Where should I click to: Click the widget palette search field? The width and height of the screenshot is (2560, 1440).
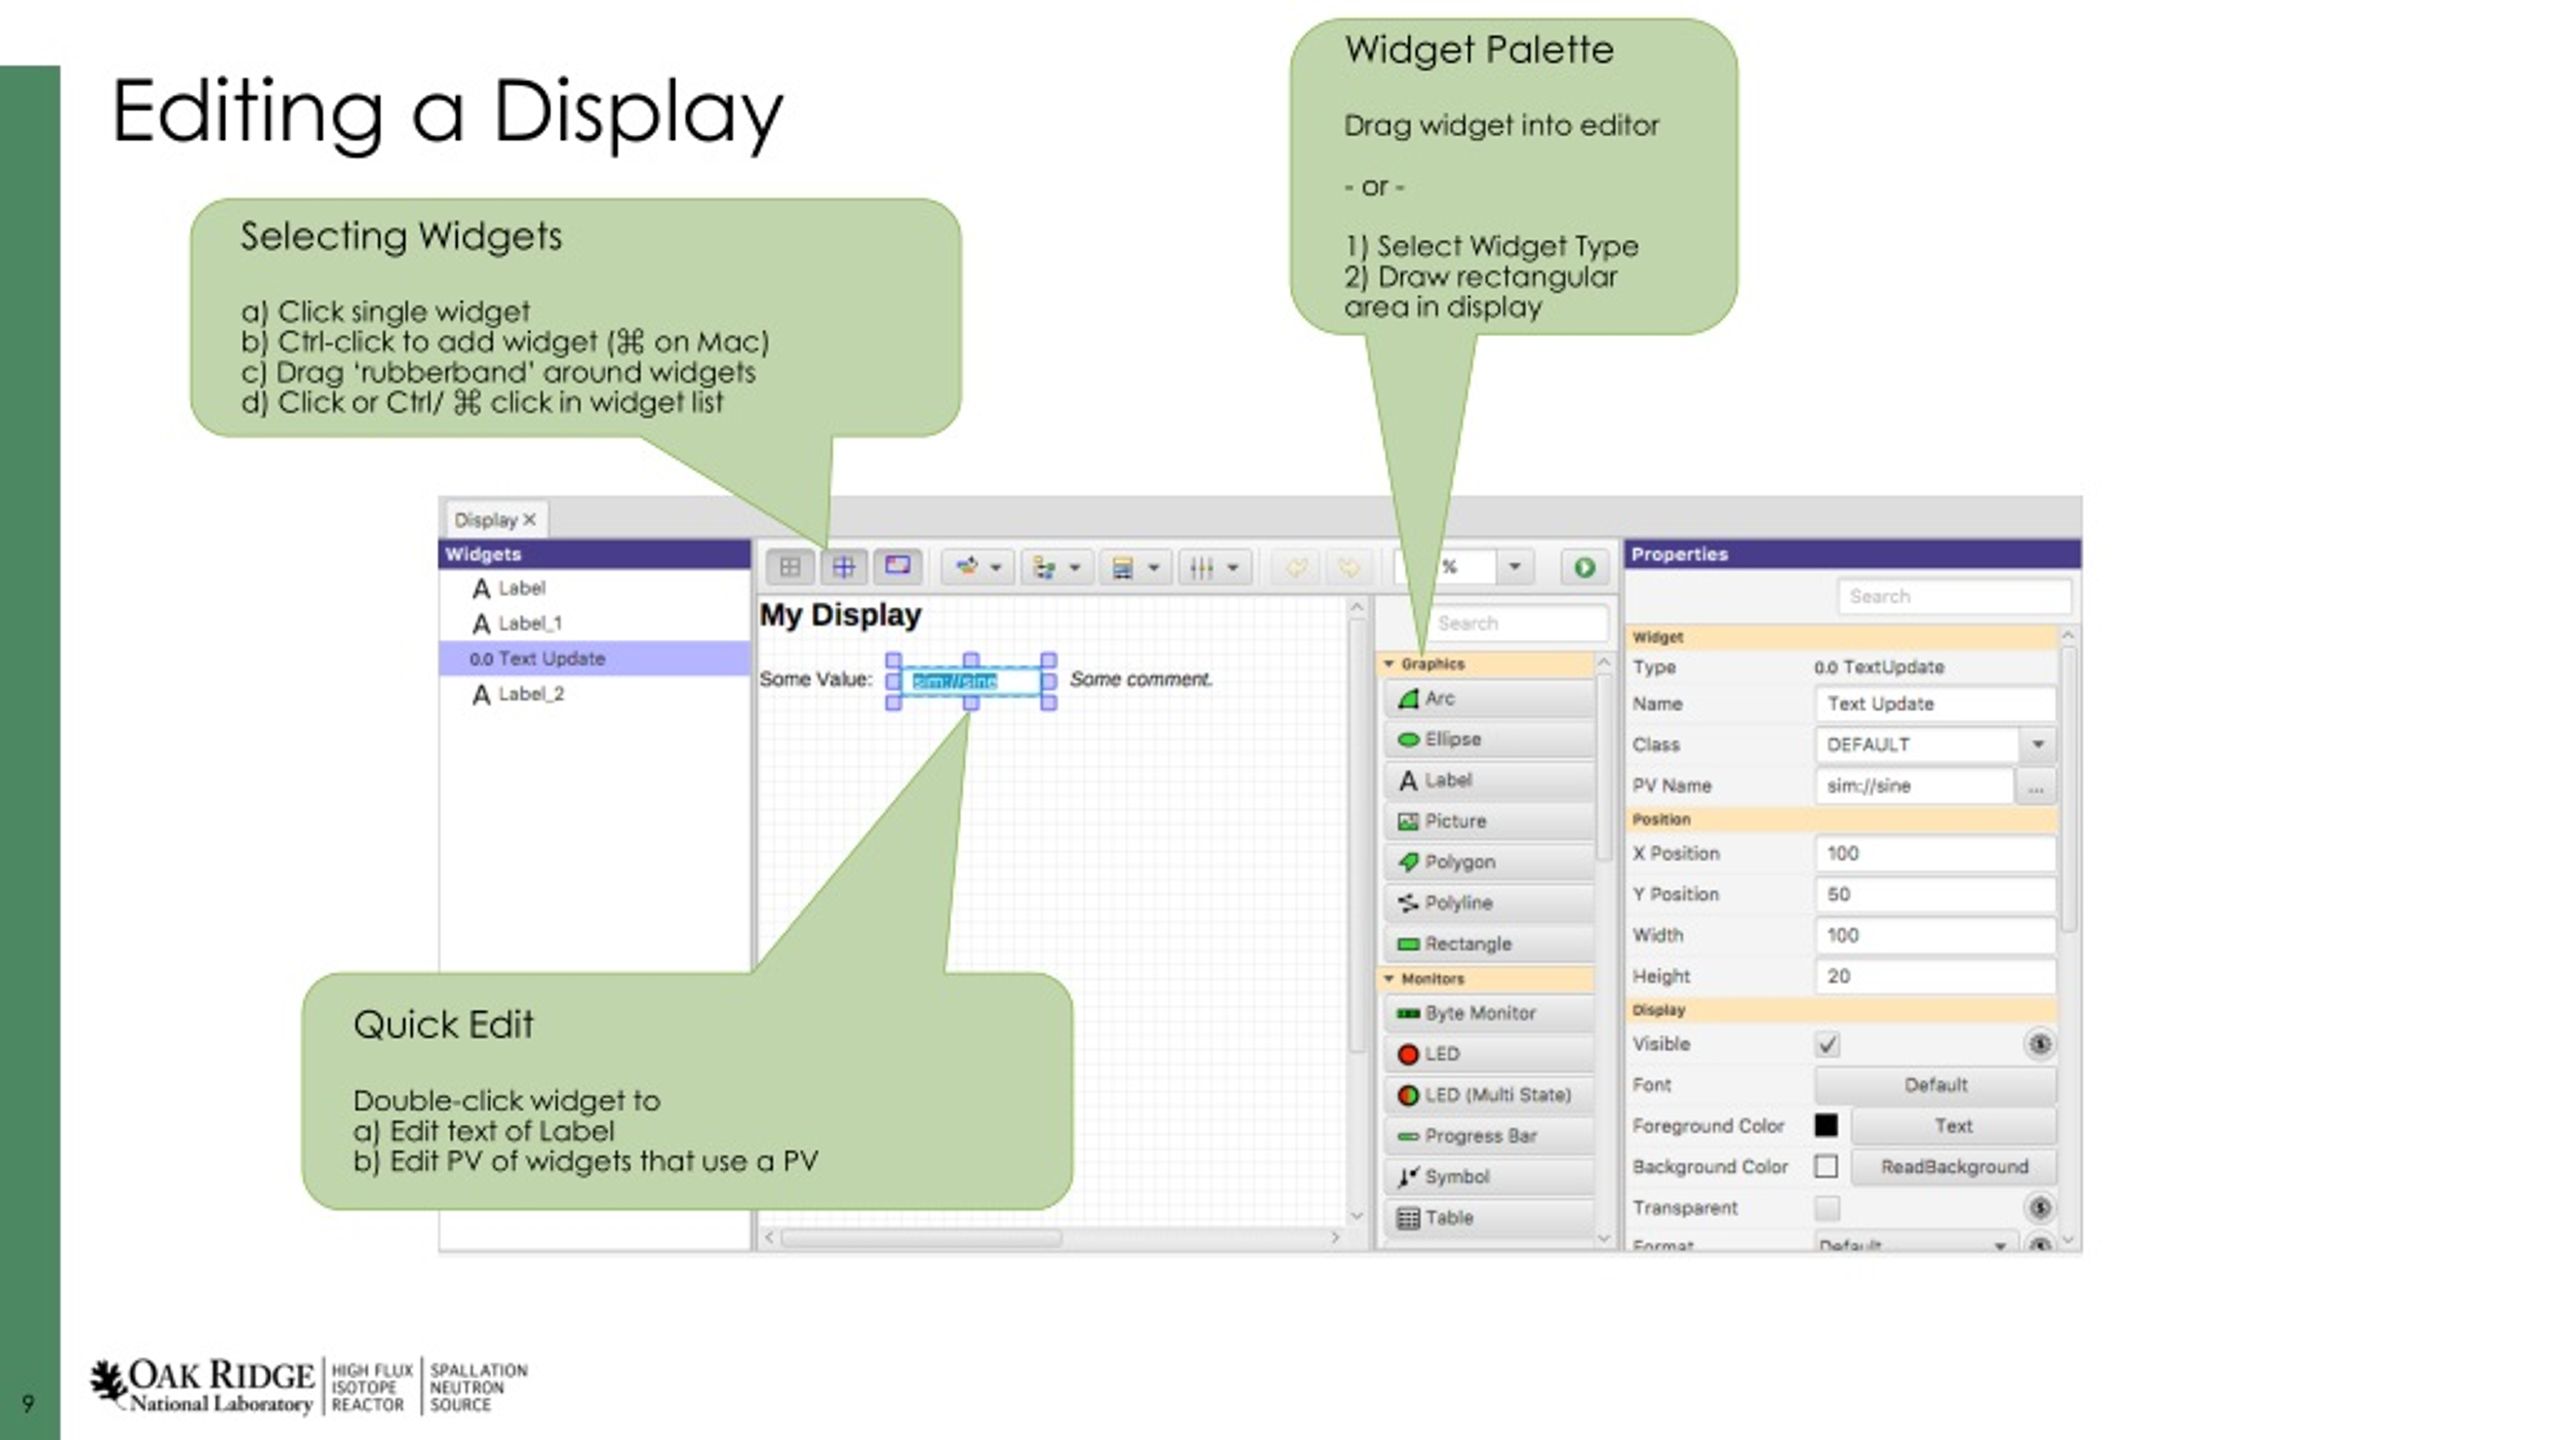click(1517, 623)
